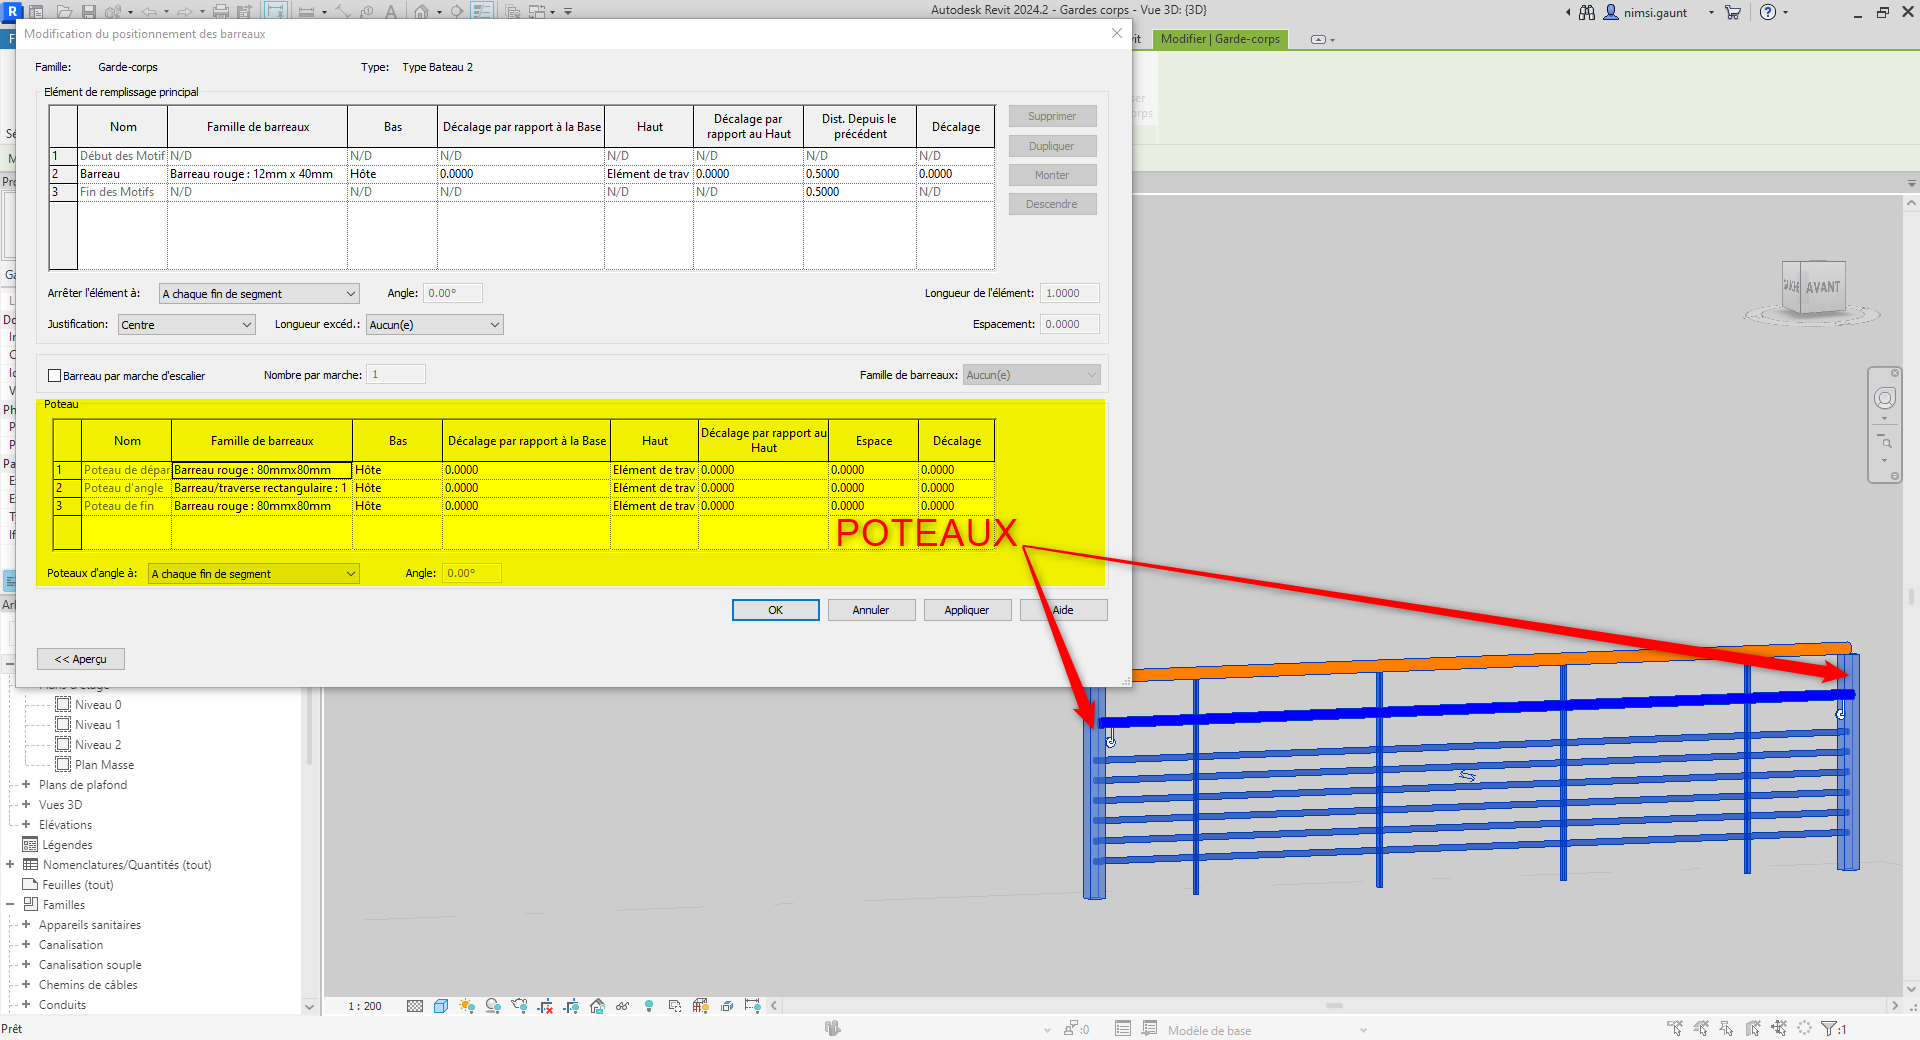Click the selection filter funnel icon
The image size is (1920, 1040).
pos(1829,1028)
